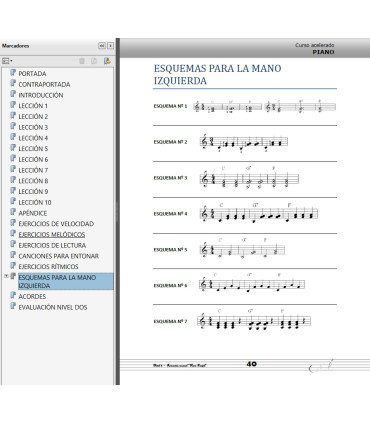370x423 pixels.
Task: Click the ESQUEMA Nº 7 label
Action: coord(170,321)
